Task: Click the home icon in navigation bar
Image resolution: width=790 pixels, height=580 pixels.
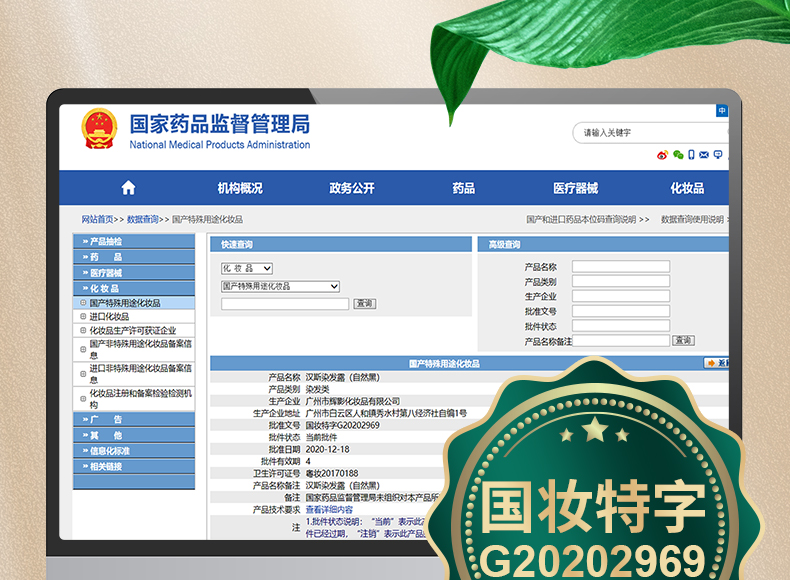Action: click(128, 188)
